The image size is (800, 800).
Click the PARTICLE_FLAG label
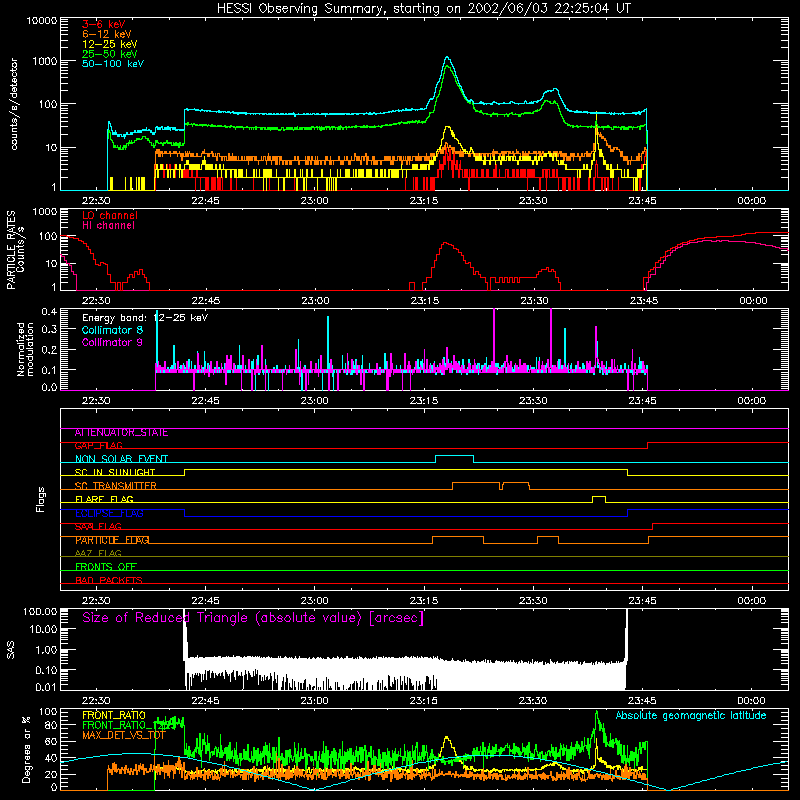coord(112,540)
